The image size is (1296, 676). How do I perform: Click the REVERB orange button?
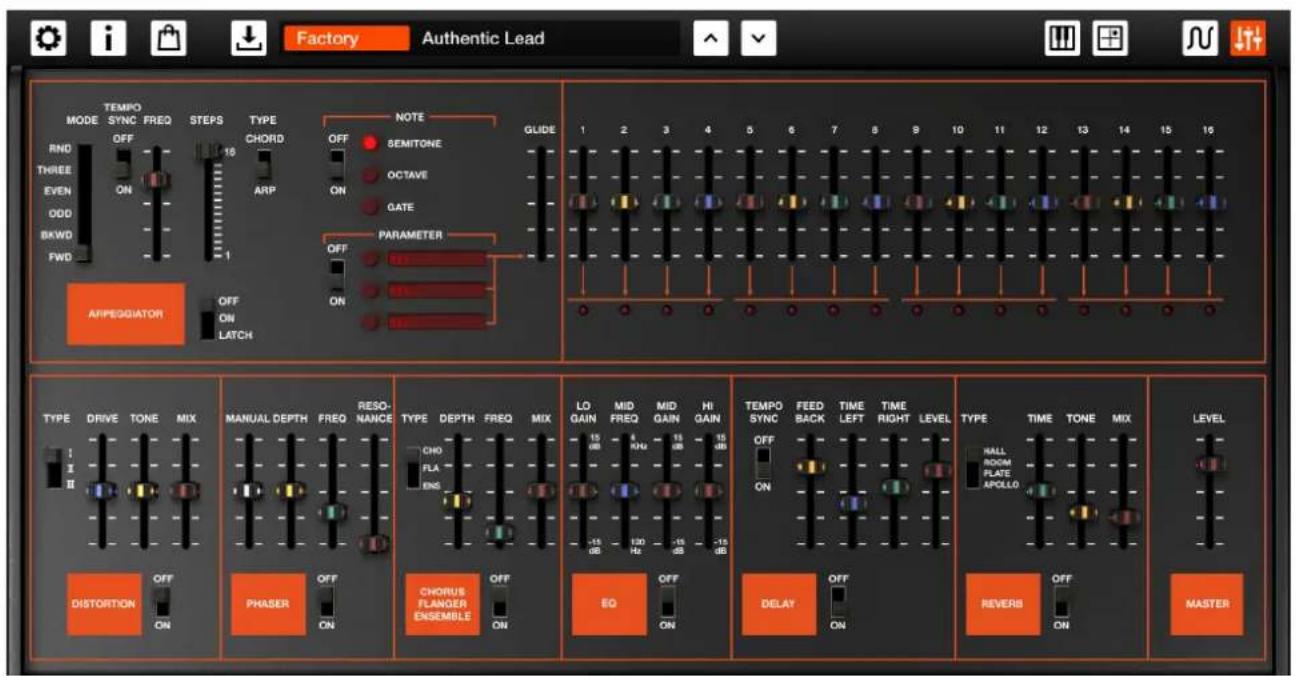point(1003,604)
